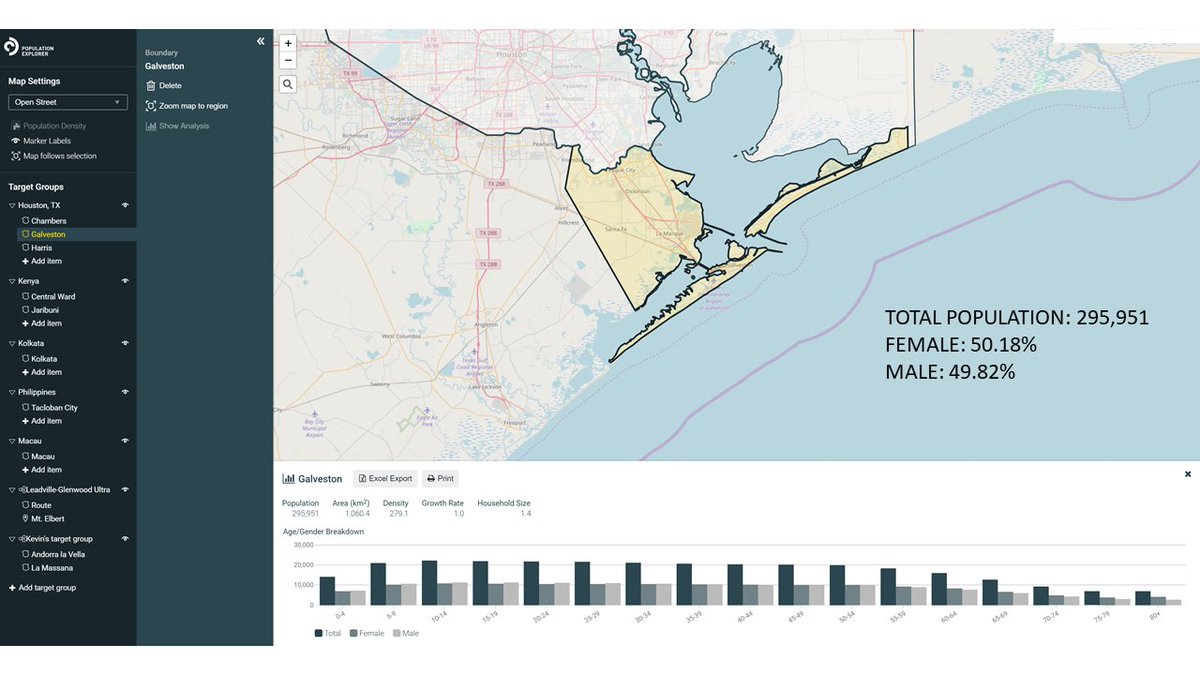Zoom out on the map
The image size is (1200, 675).
click(288, 60)
